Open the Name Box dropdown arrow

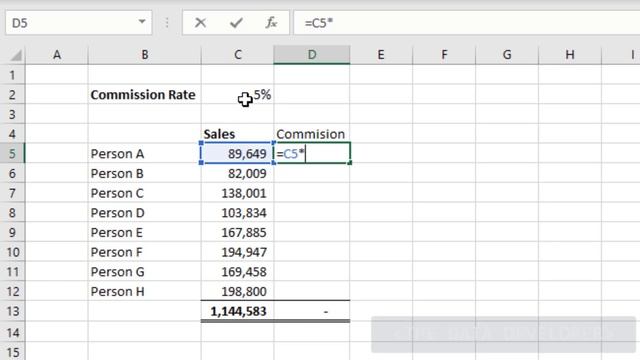pyautogui.click(x=142, y=22)
